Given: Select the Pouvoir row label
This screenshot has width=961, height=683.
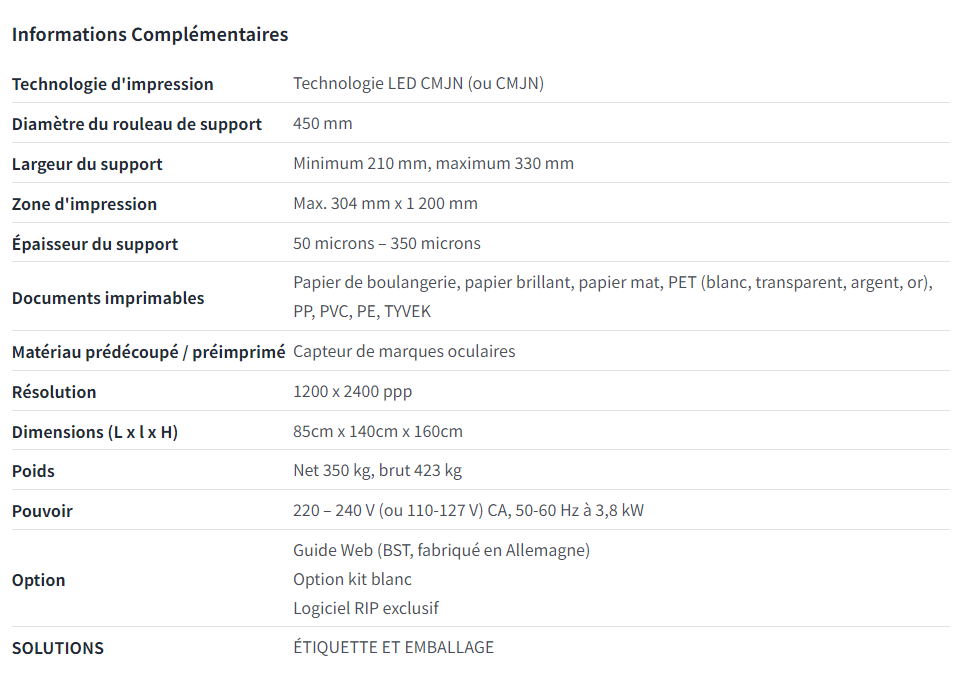Looking at the screenshot, I should click(42, 511).
